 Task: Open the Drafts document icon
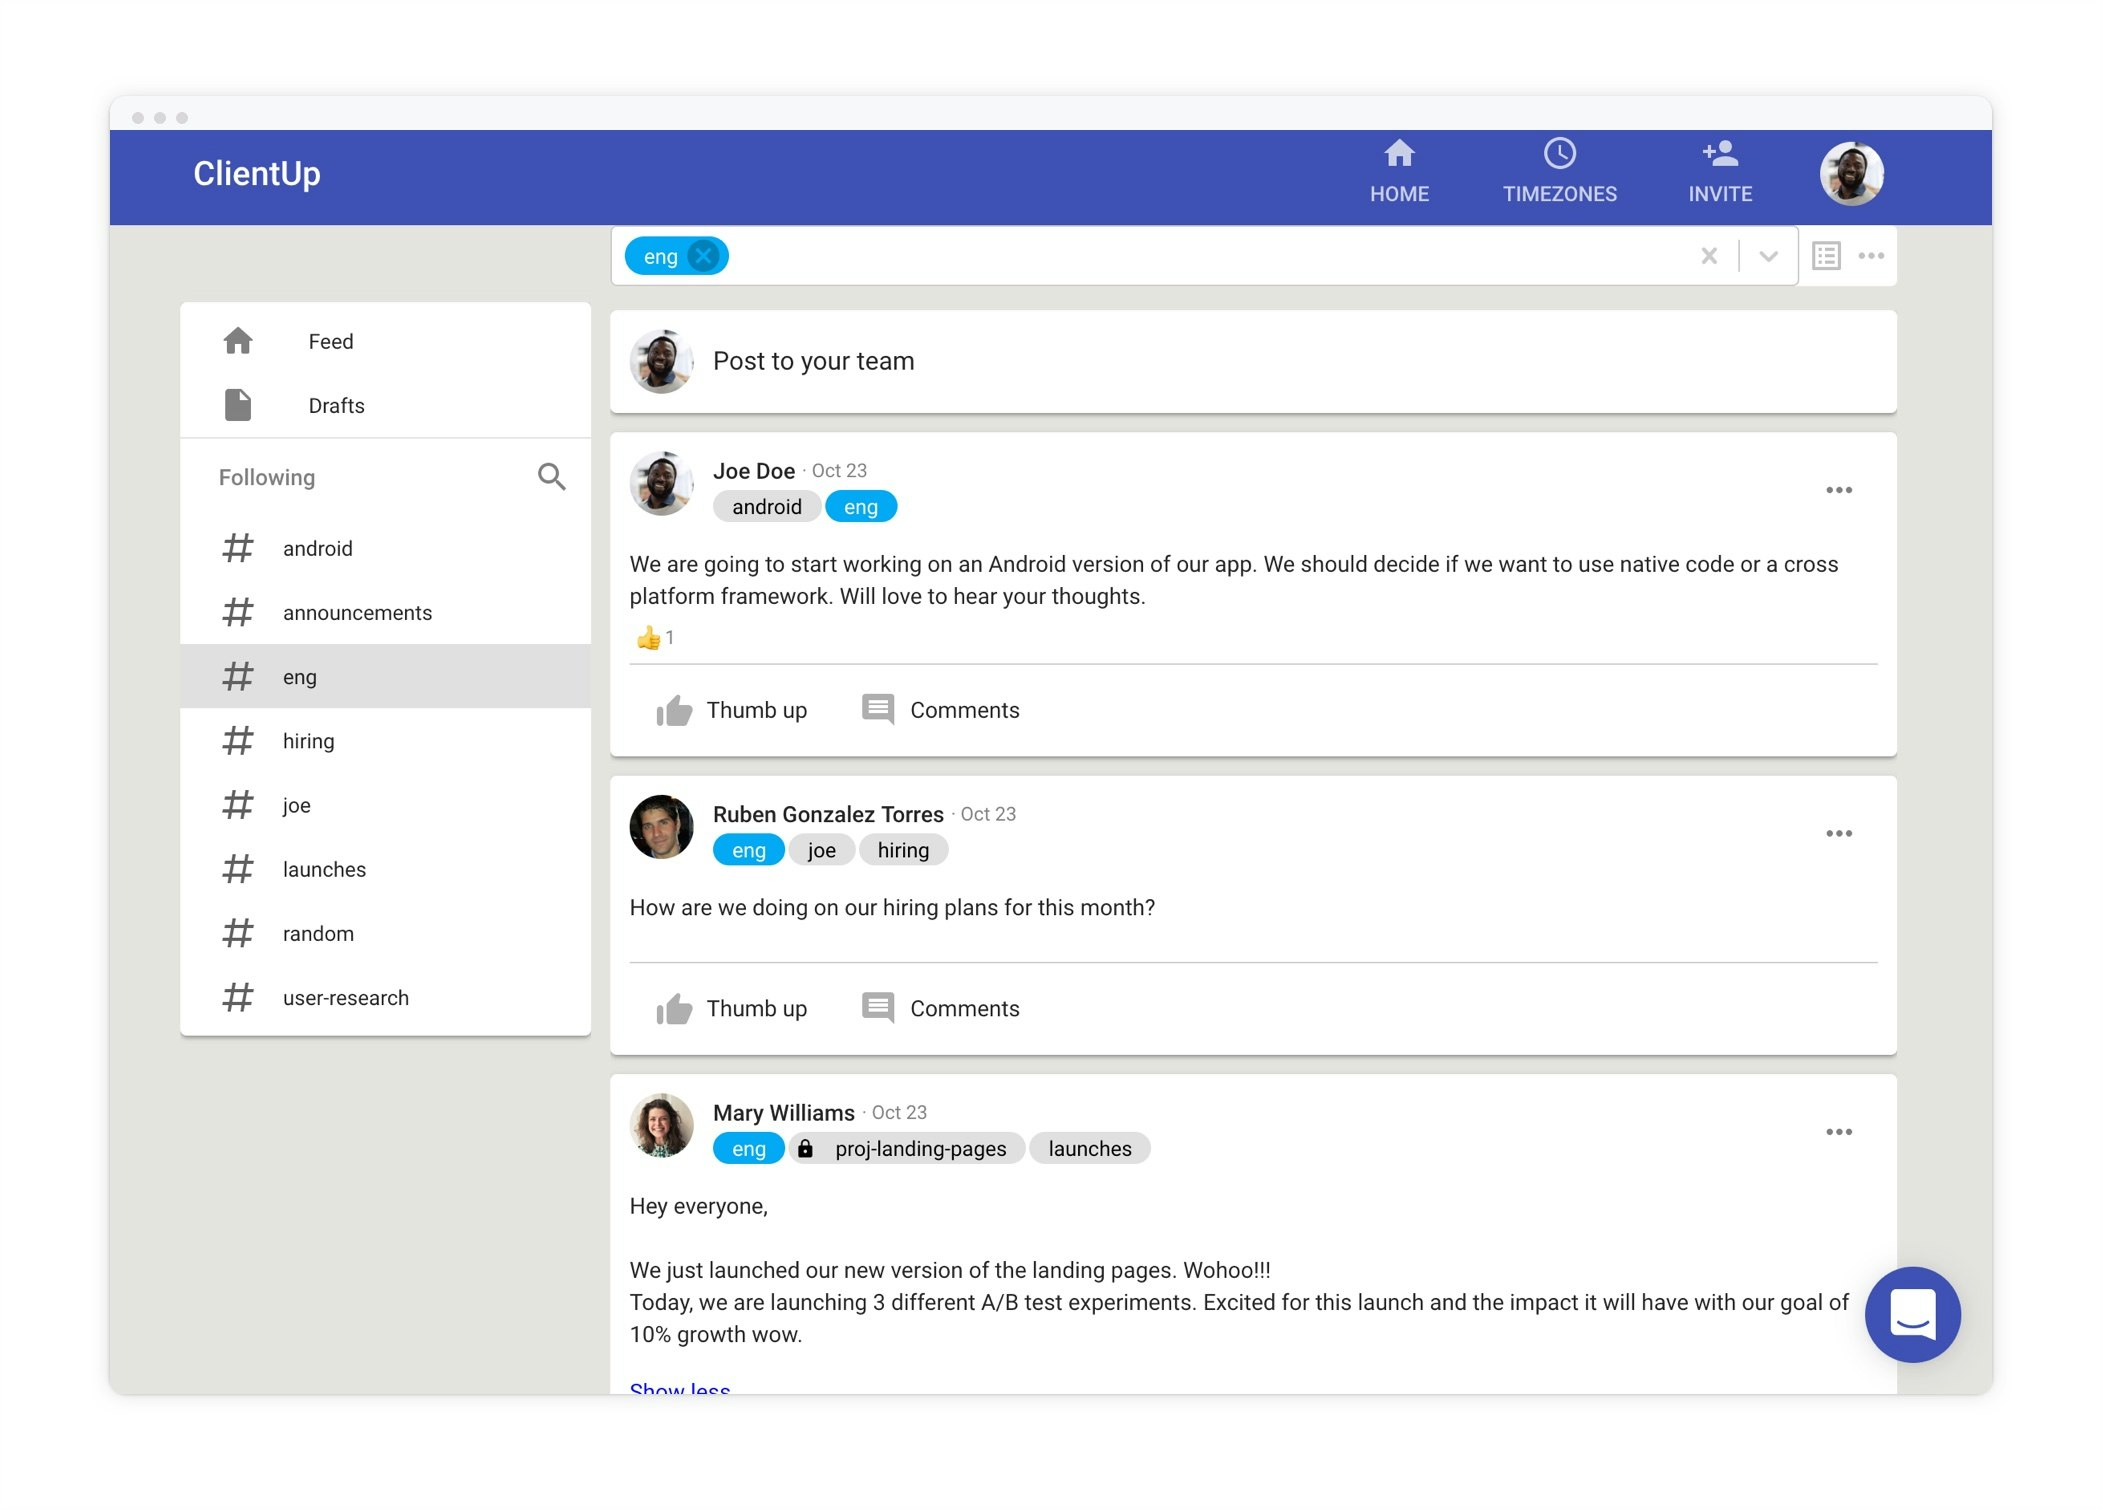tap(238, 404)
